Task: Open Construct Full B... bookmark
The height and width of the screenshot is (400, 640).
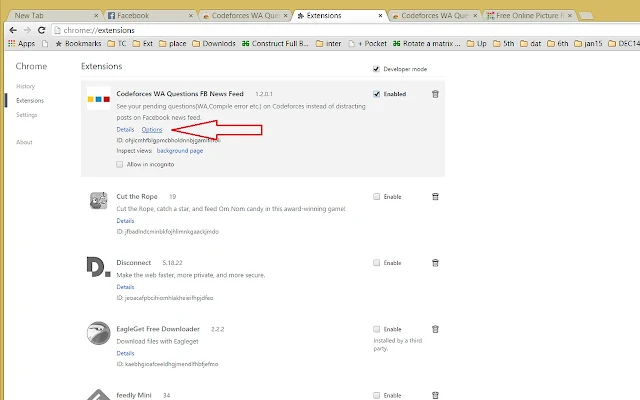Action: (x=275, y=43)
